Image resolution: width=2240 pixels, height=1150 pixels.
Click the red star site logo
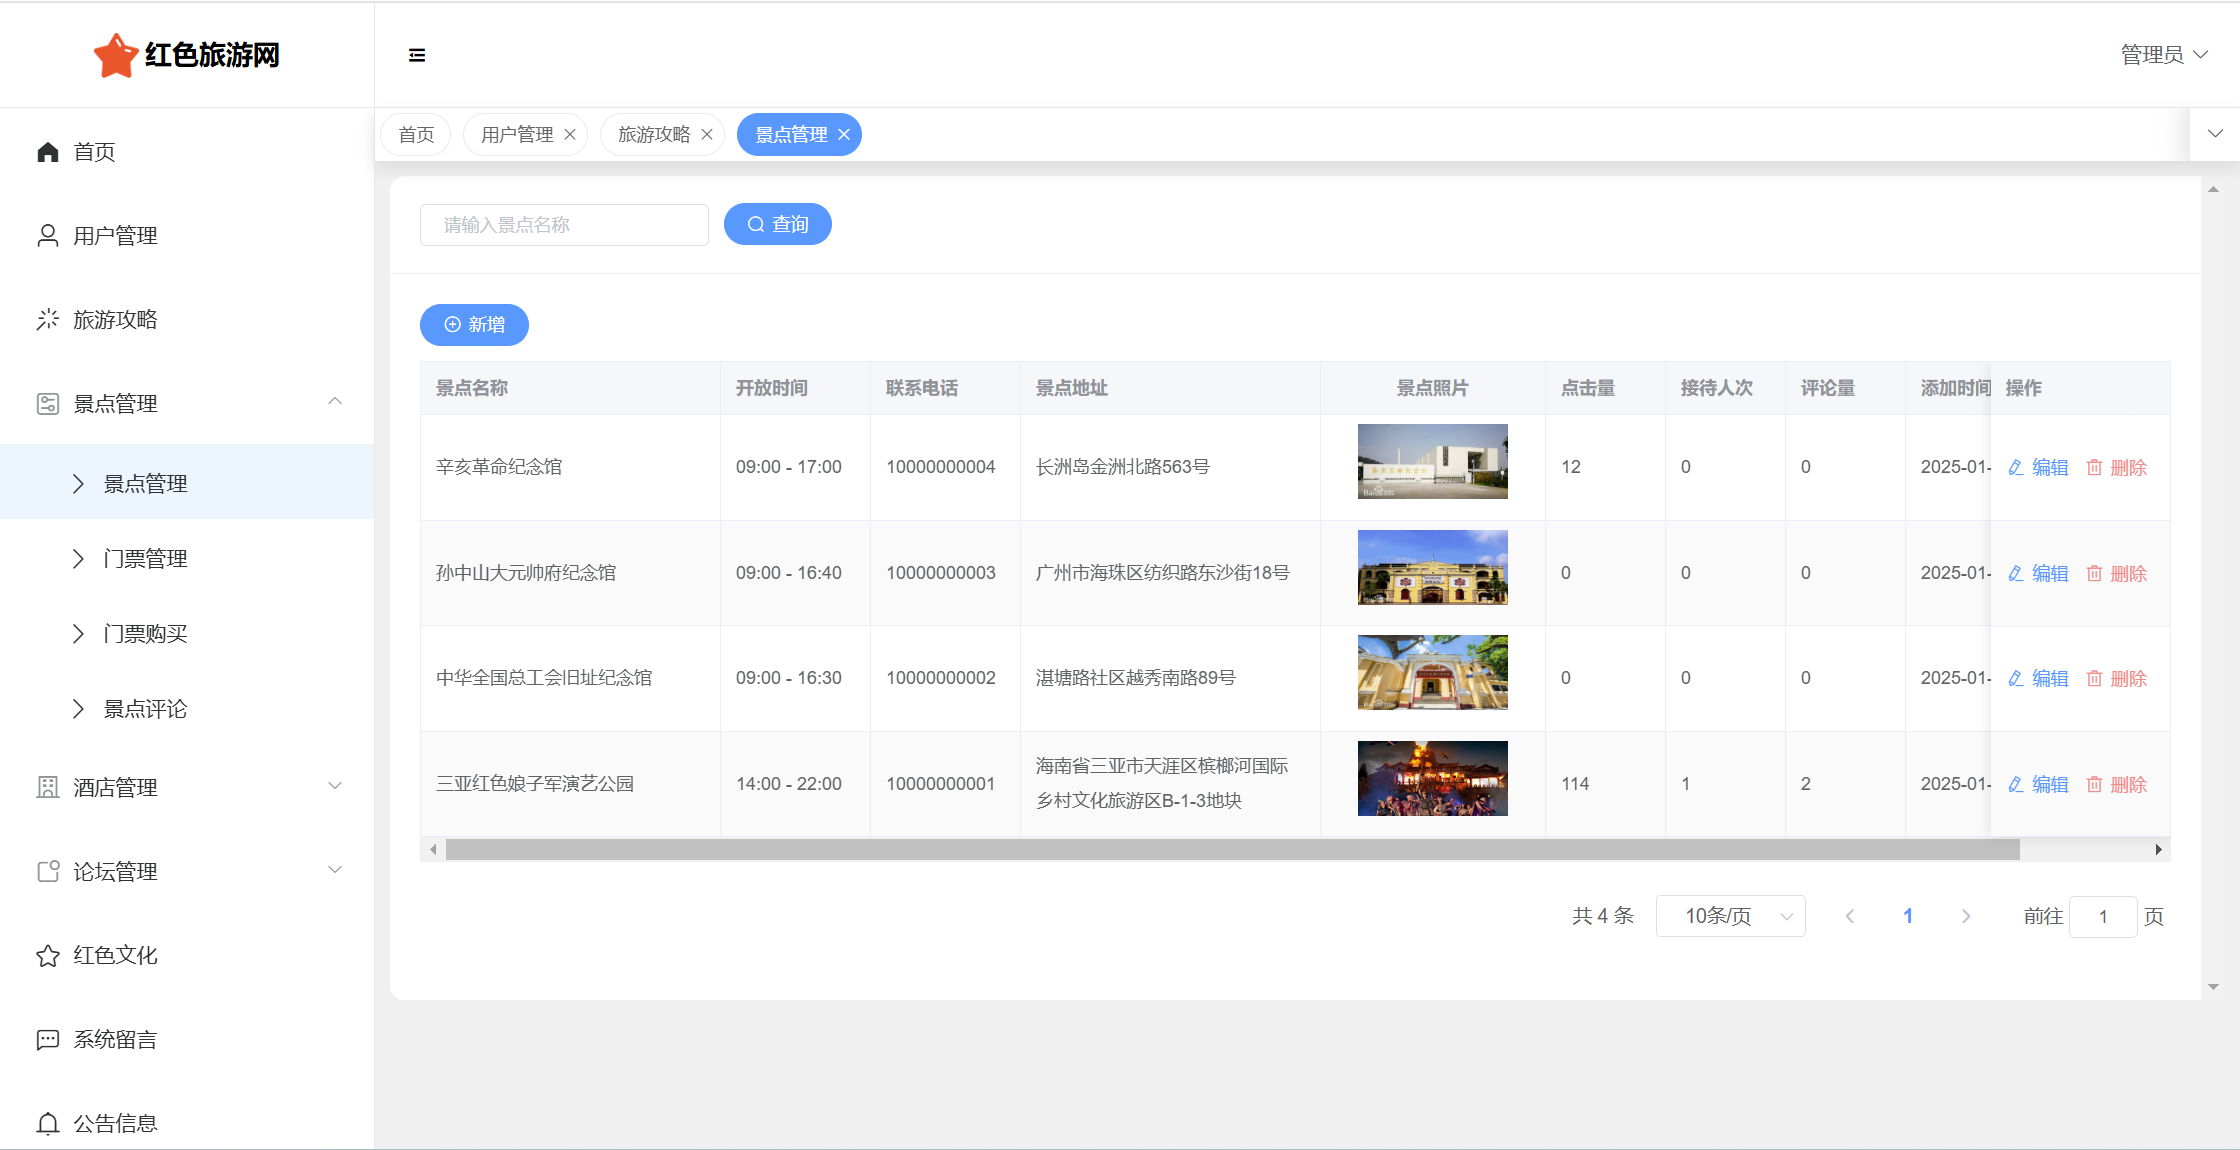point(116,55)
